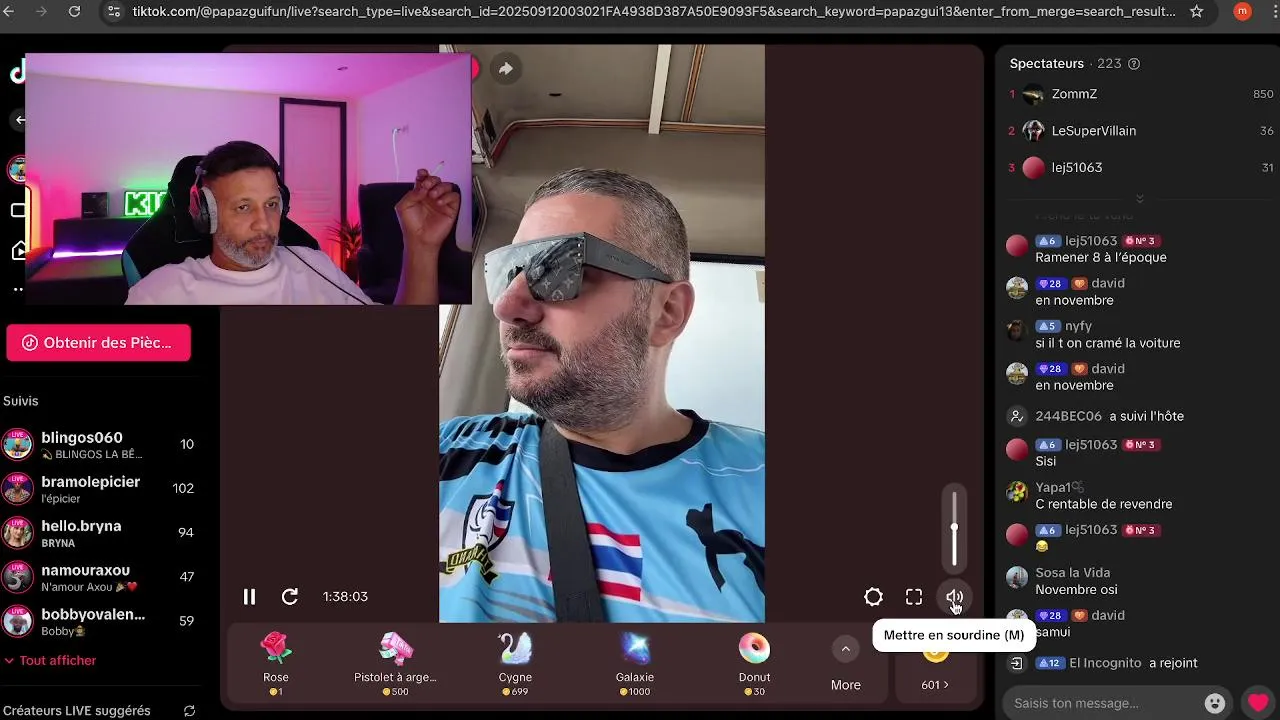
Task: Bookmark this page with the star icon
Action: coord(1196,12)
